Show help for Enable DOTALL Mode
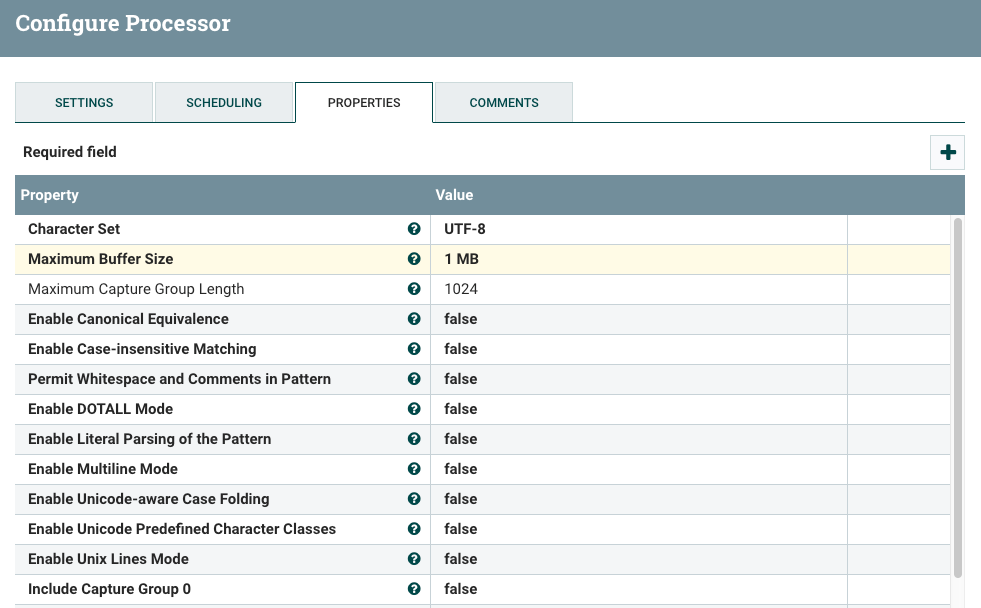The width and height of the screenshot is (981, 608). [414, 409]
